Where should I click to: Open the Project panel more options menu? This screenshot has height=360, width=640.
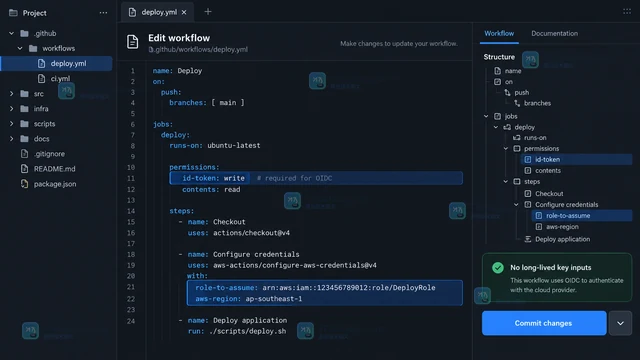coord(103,13)
